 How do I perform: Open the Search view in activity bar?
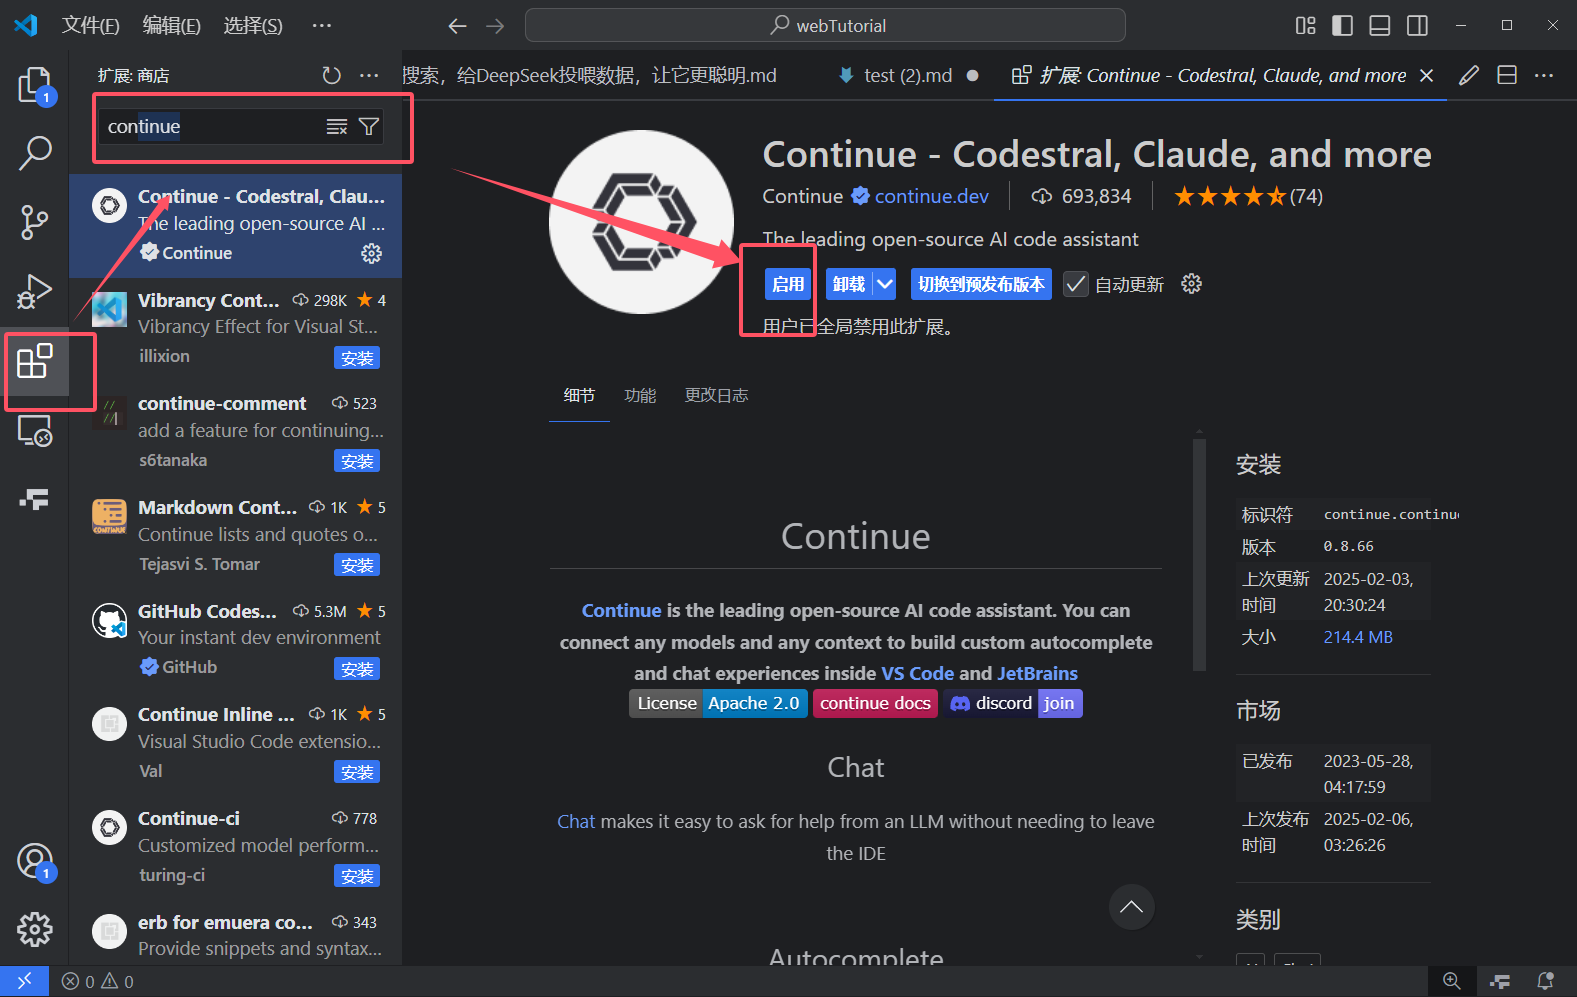coord(35,153)
